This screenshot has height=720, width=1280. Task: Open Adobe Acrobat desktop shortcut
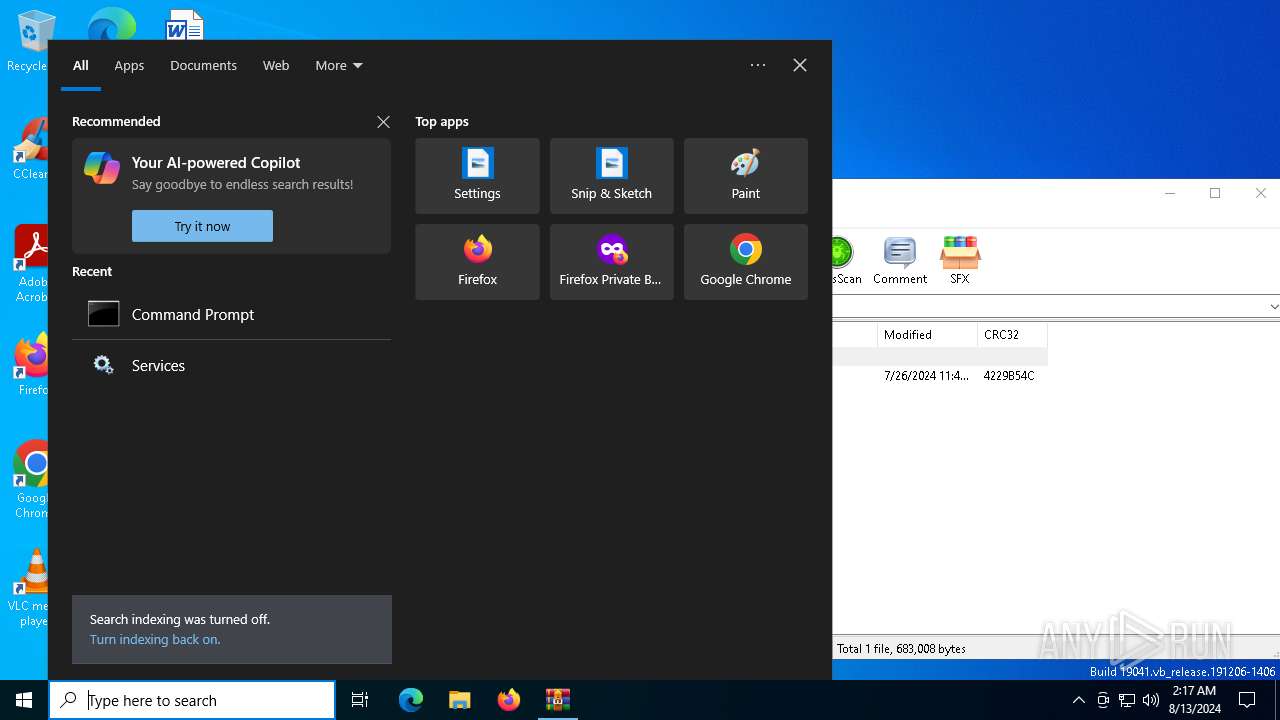pos(33,263)
